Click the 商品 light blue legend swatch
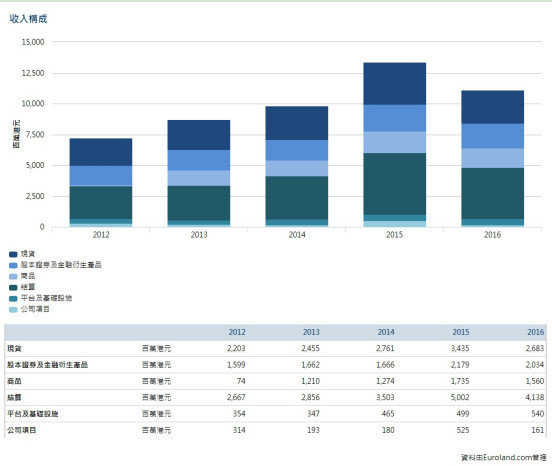Image resolution: width=552 pixels, height=466 pixels. tap(13, 276)
